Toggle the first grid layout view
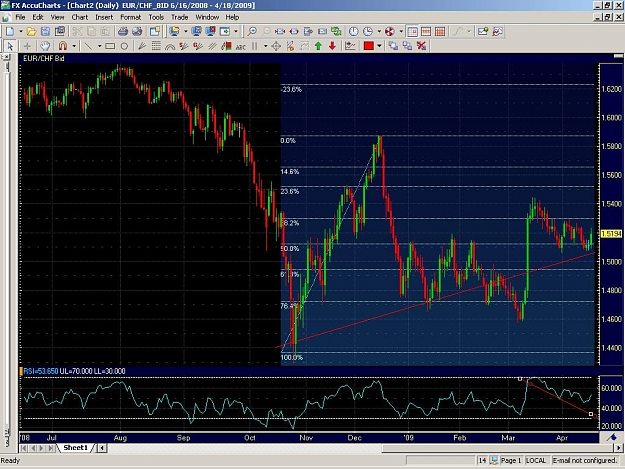The height and width of the screenshot is (469, 625). click(413, 31)
